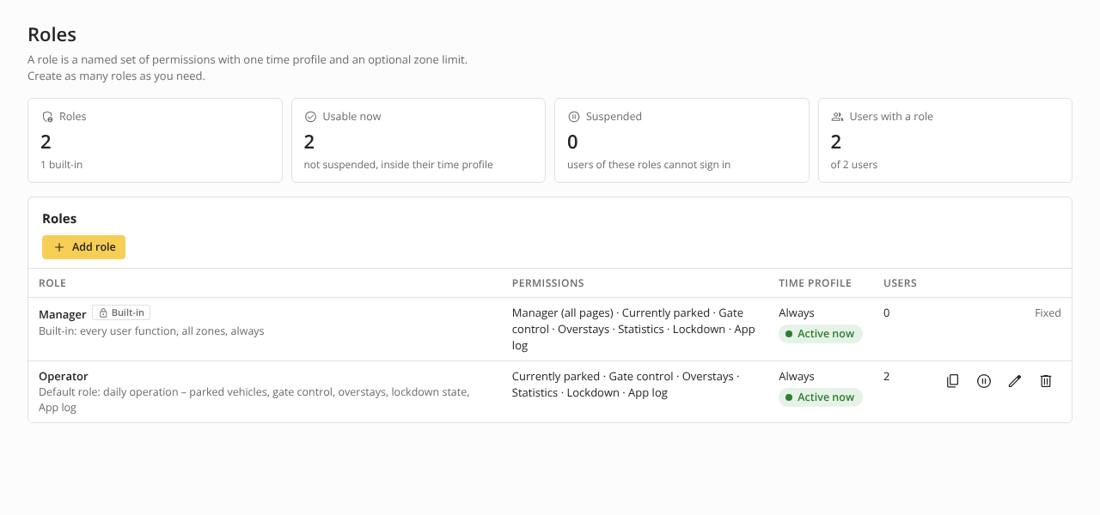Viewport: 1100px width, 515px height.
Task: Click Manager row permissions text
Action: [x=633, y=329]
